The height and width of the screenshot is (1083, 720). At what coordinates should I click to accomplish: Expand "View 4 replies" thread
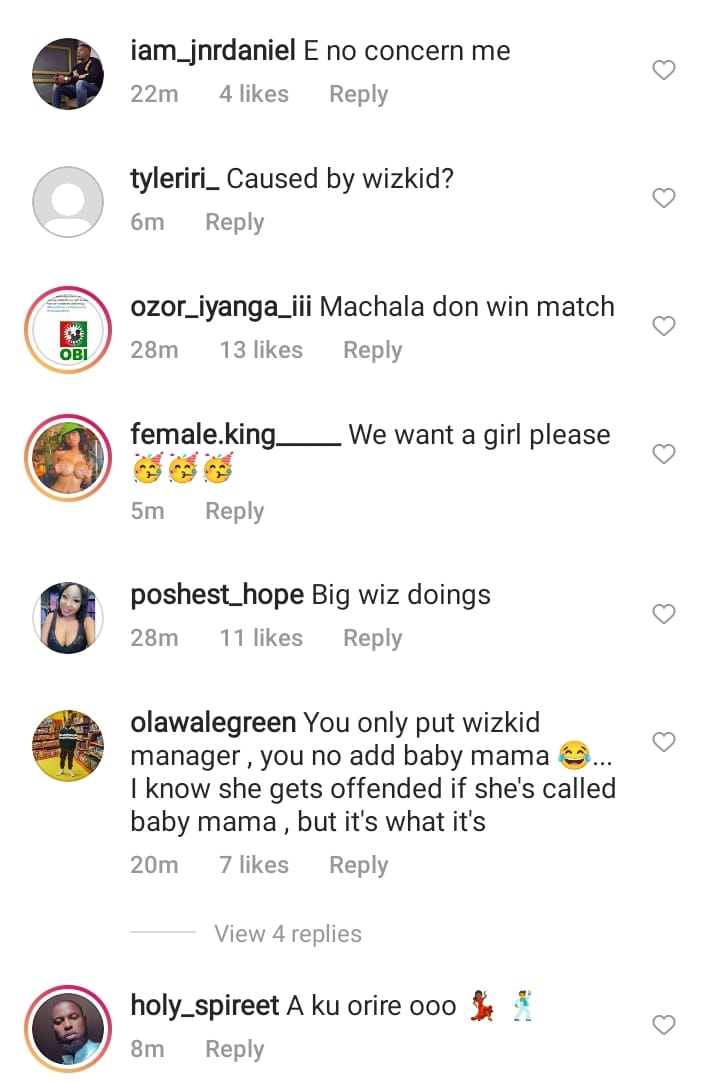click(288, 934)
